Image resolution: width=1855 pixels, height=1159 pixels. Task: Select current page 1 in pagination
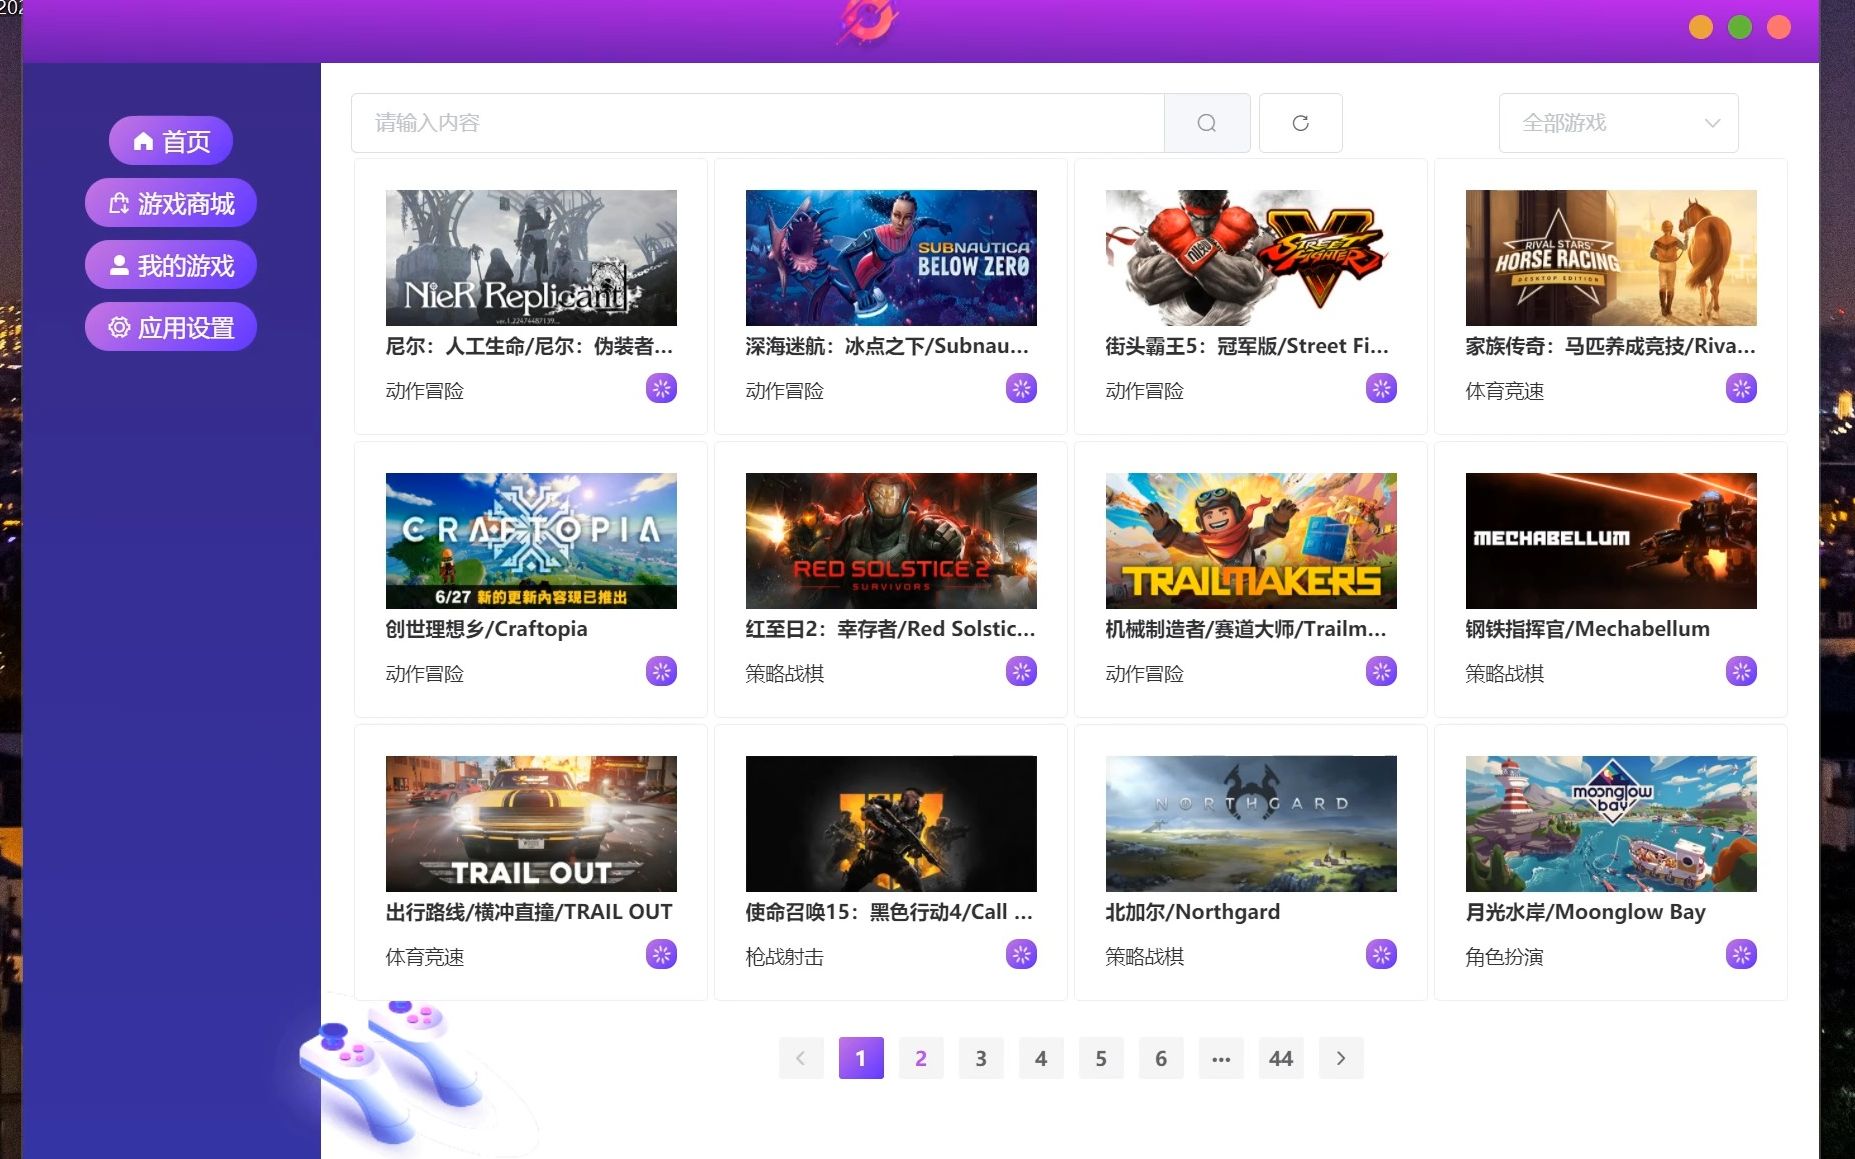861,1058
